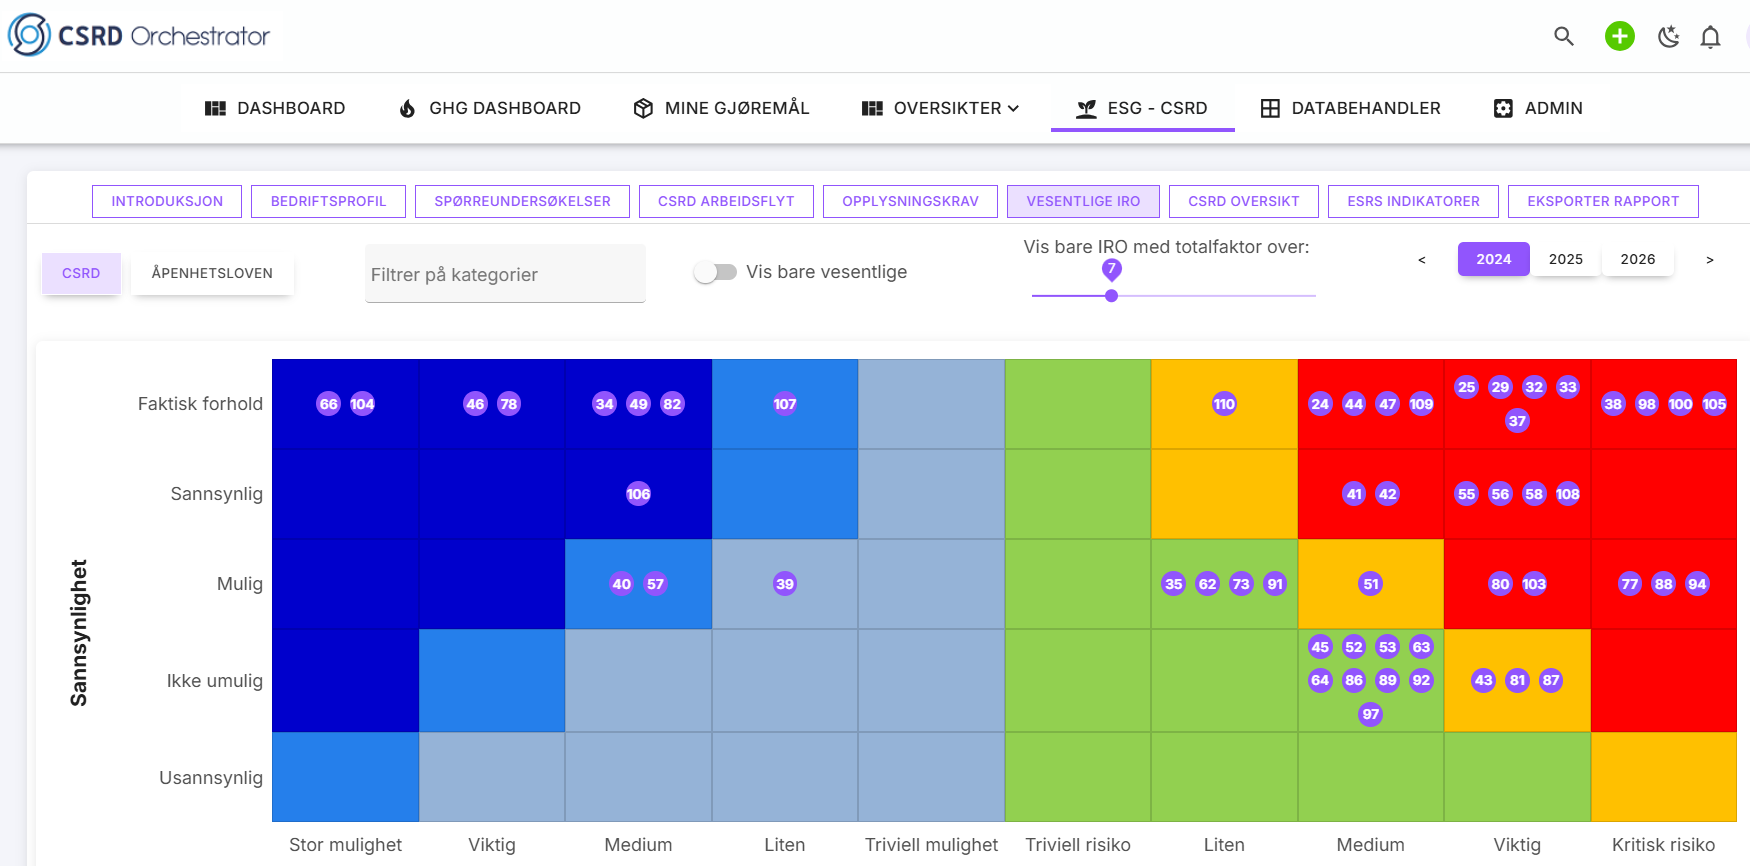Open the ADMIN section

point(1538,108)
